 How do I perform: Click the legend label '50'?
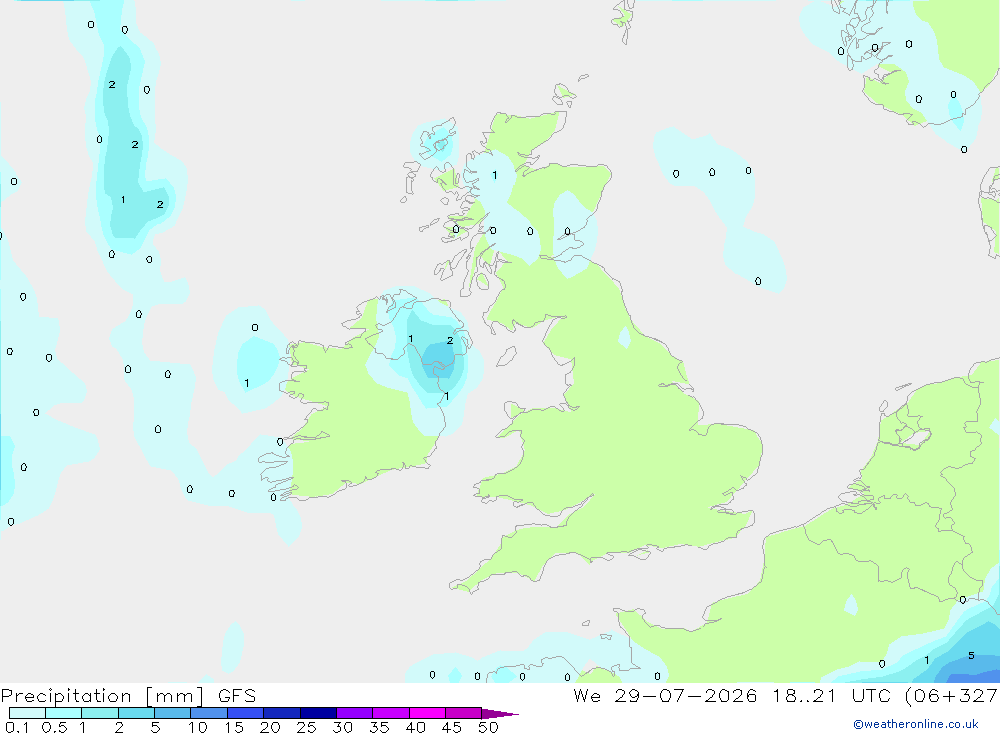[x=488, y=727]
